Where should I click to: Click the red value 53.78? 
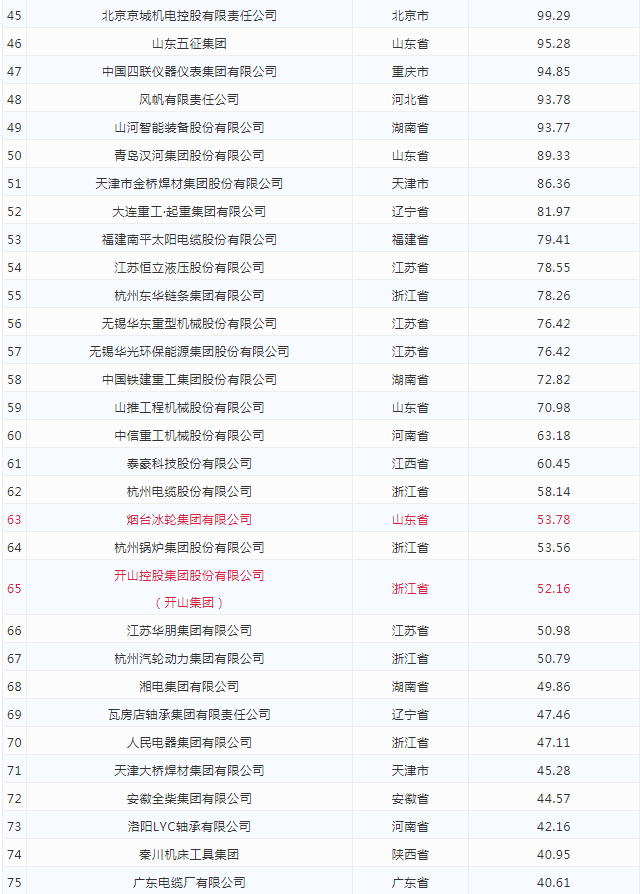[553, 518]
